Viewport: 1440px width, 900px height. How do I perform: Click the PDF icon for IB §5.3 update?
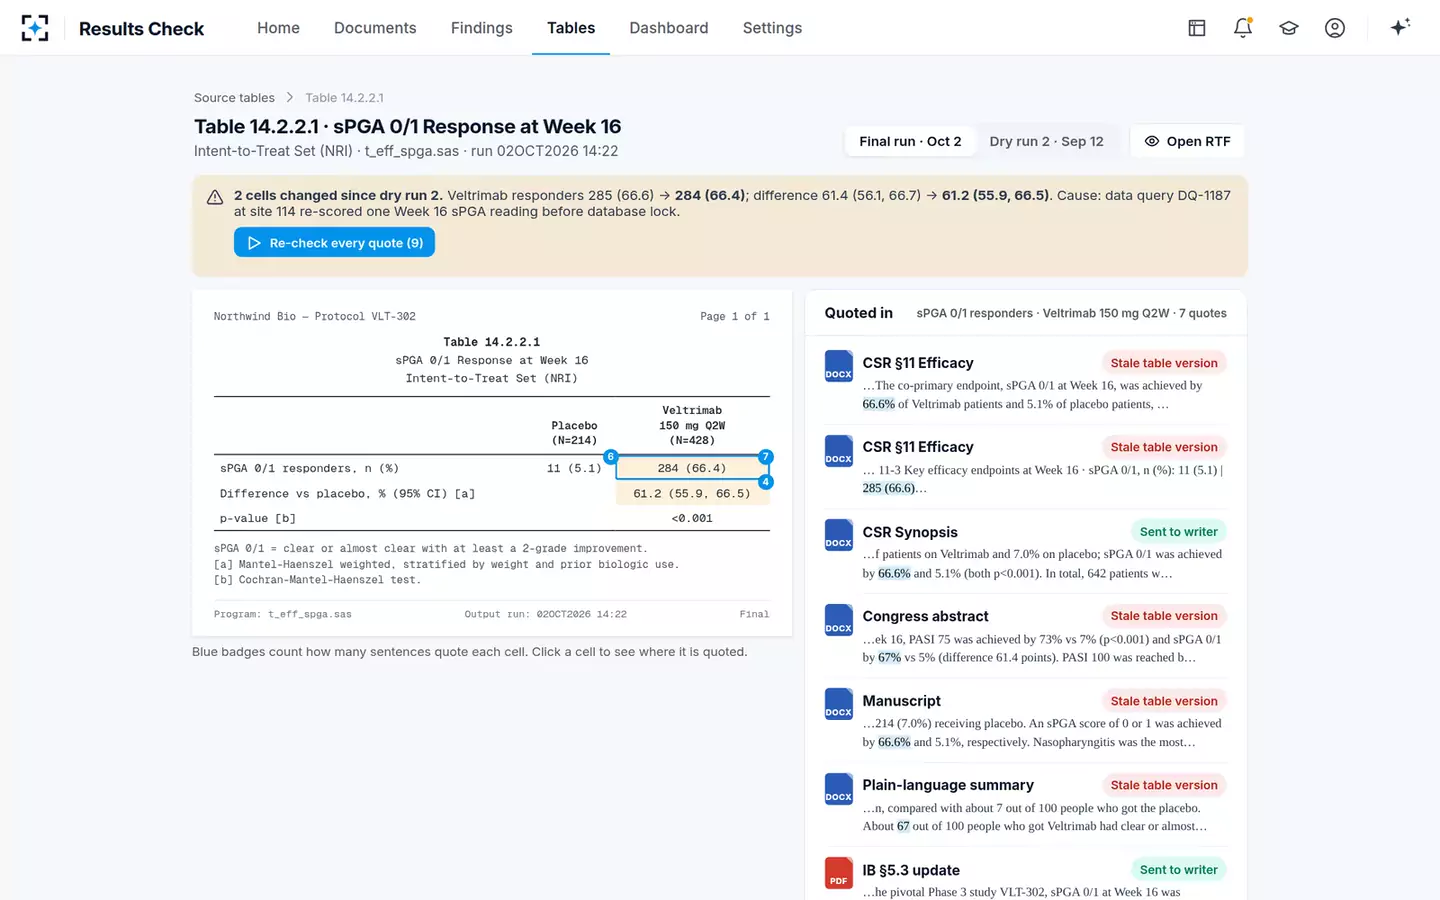coord(838,873)
